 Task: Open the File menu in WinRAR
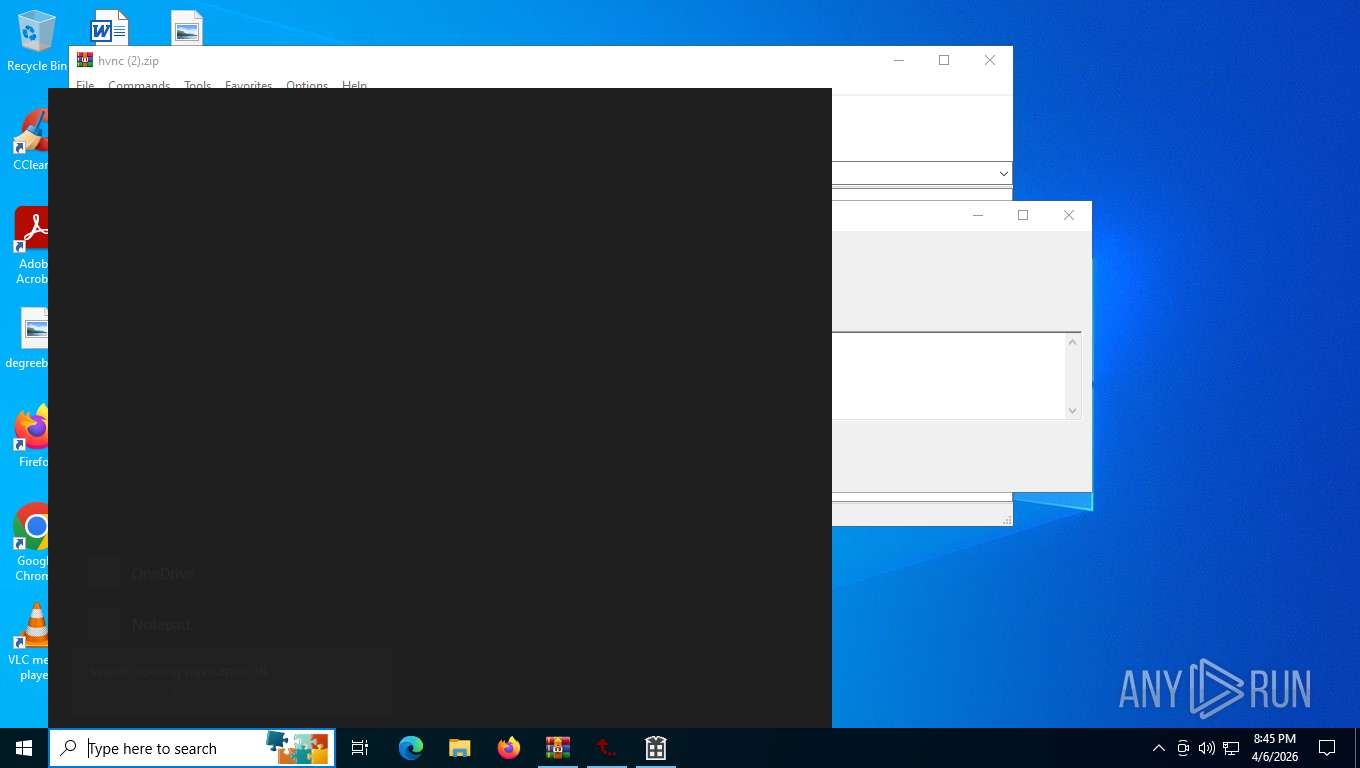point(85,85)
